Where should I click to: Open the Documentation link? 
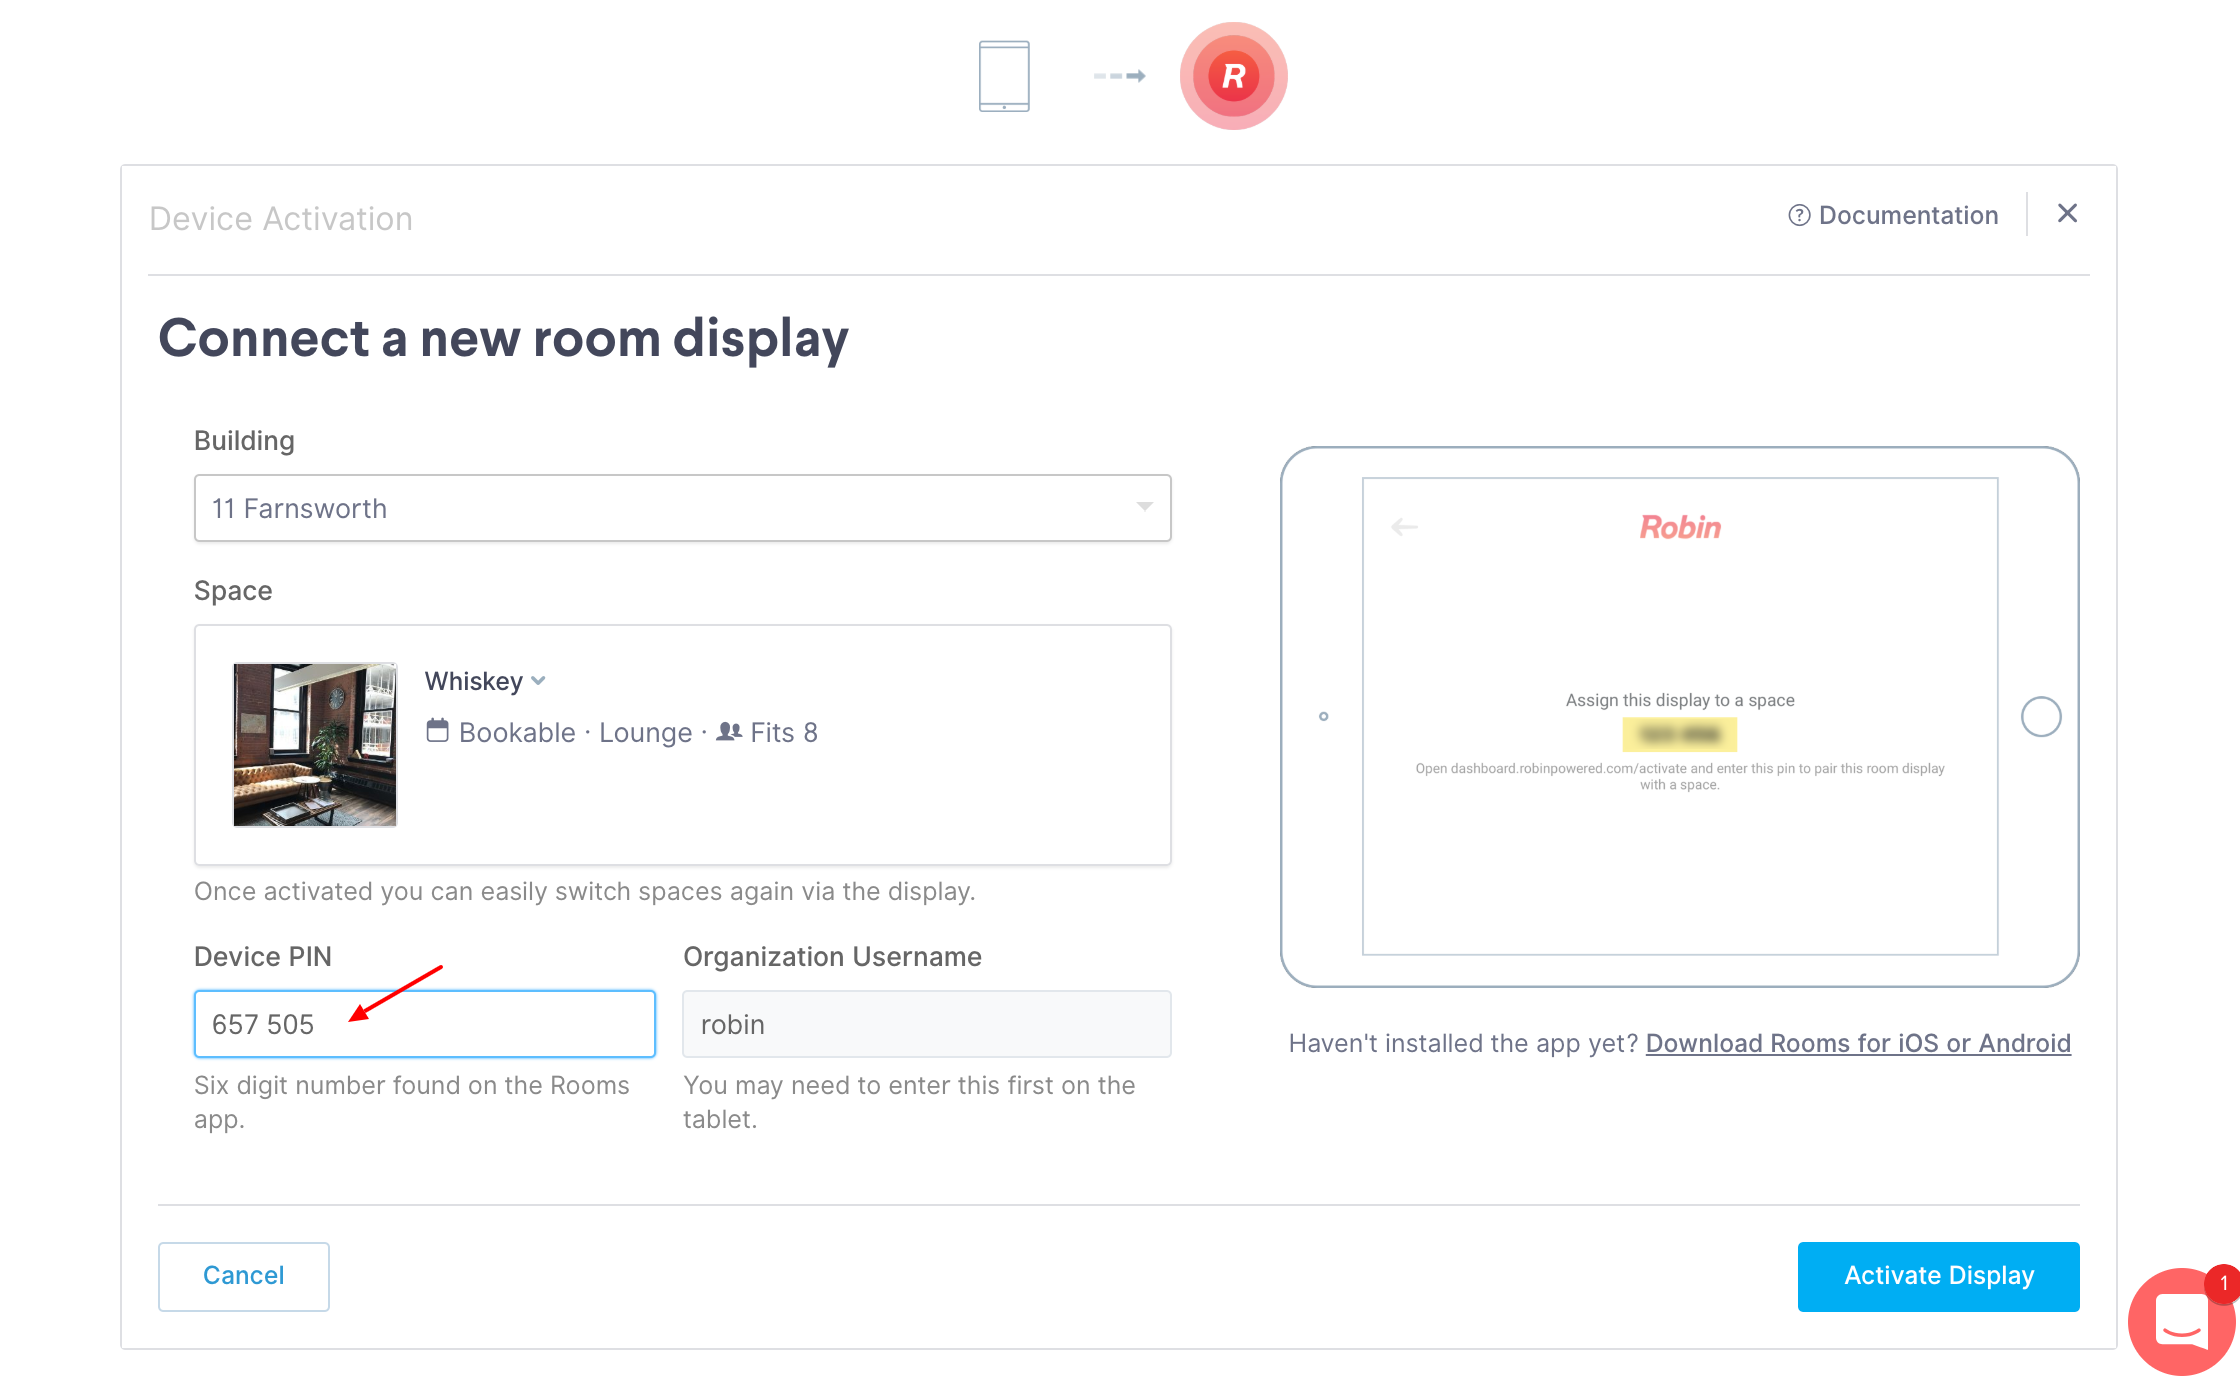(x=1907, y=215)
